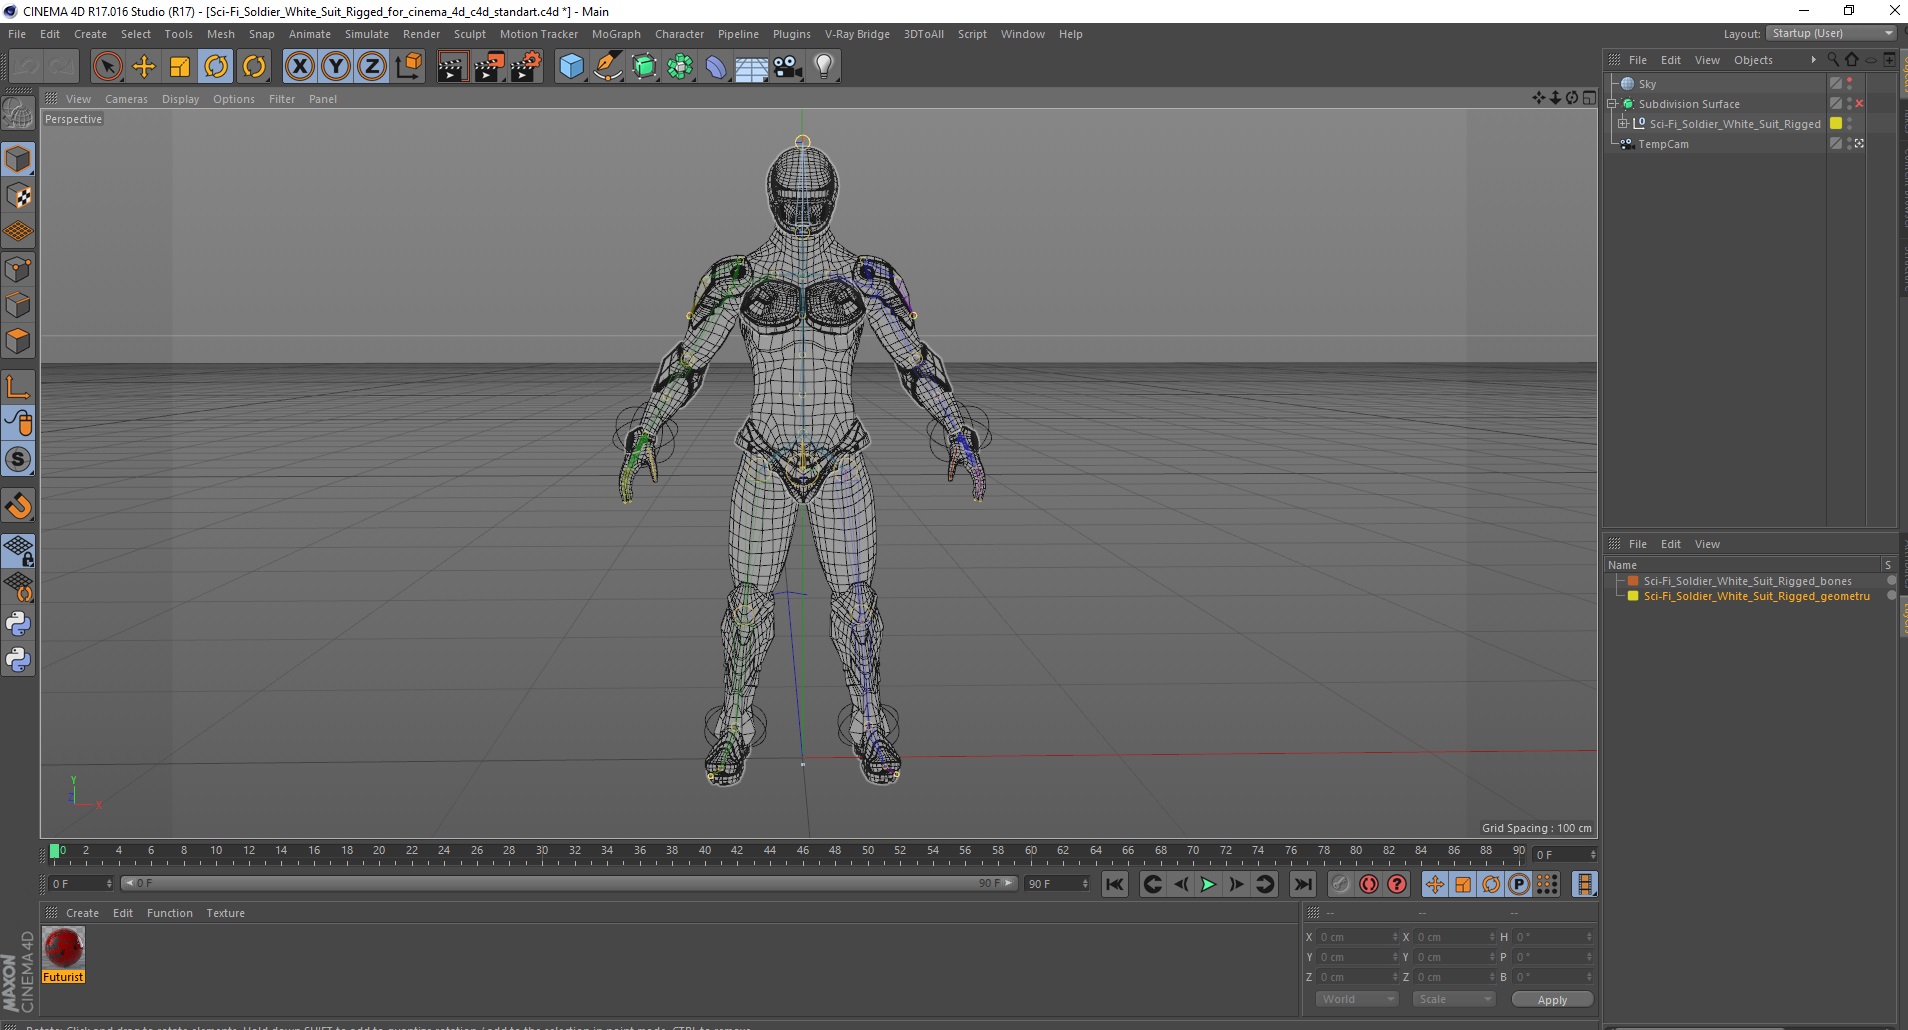Switch to Texture mode in left toolbar
Image resolution: width=1908 pixels, height=1030 pixels.
18,196
